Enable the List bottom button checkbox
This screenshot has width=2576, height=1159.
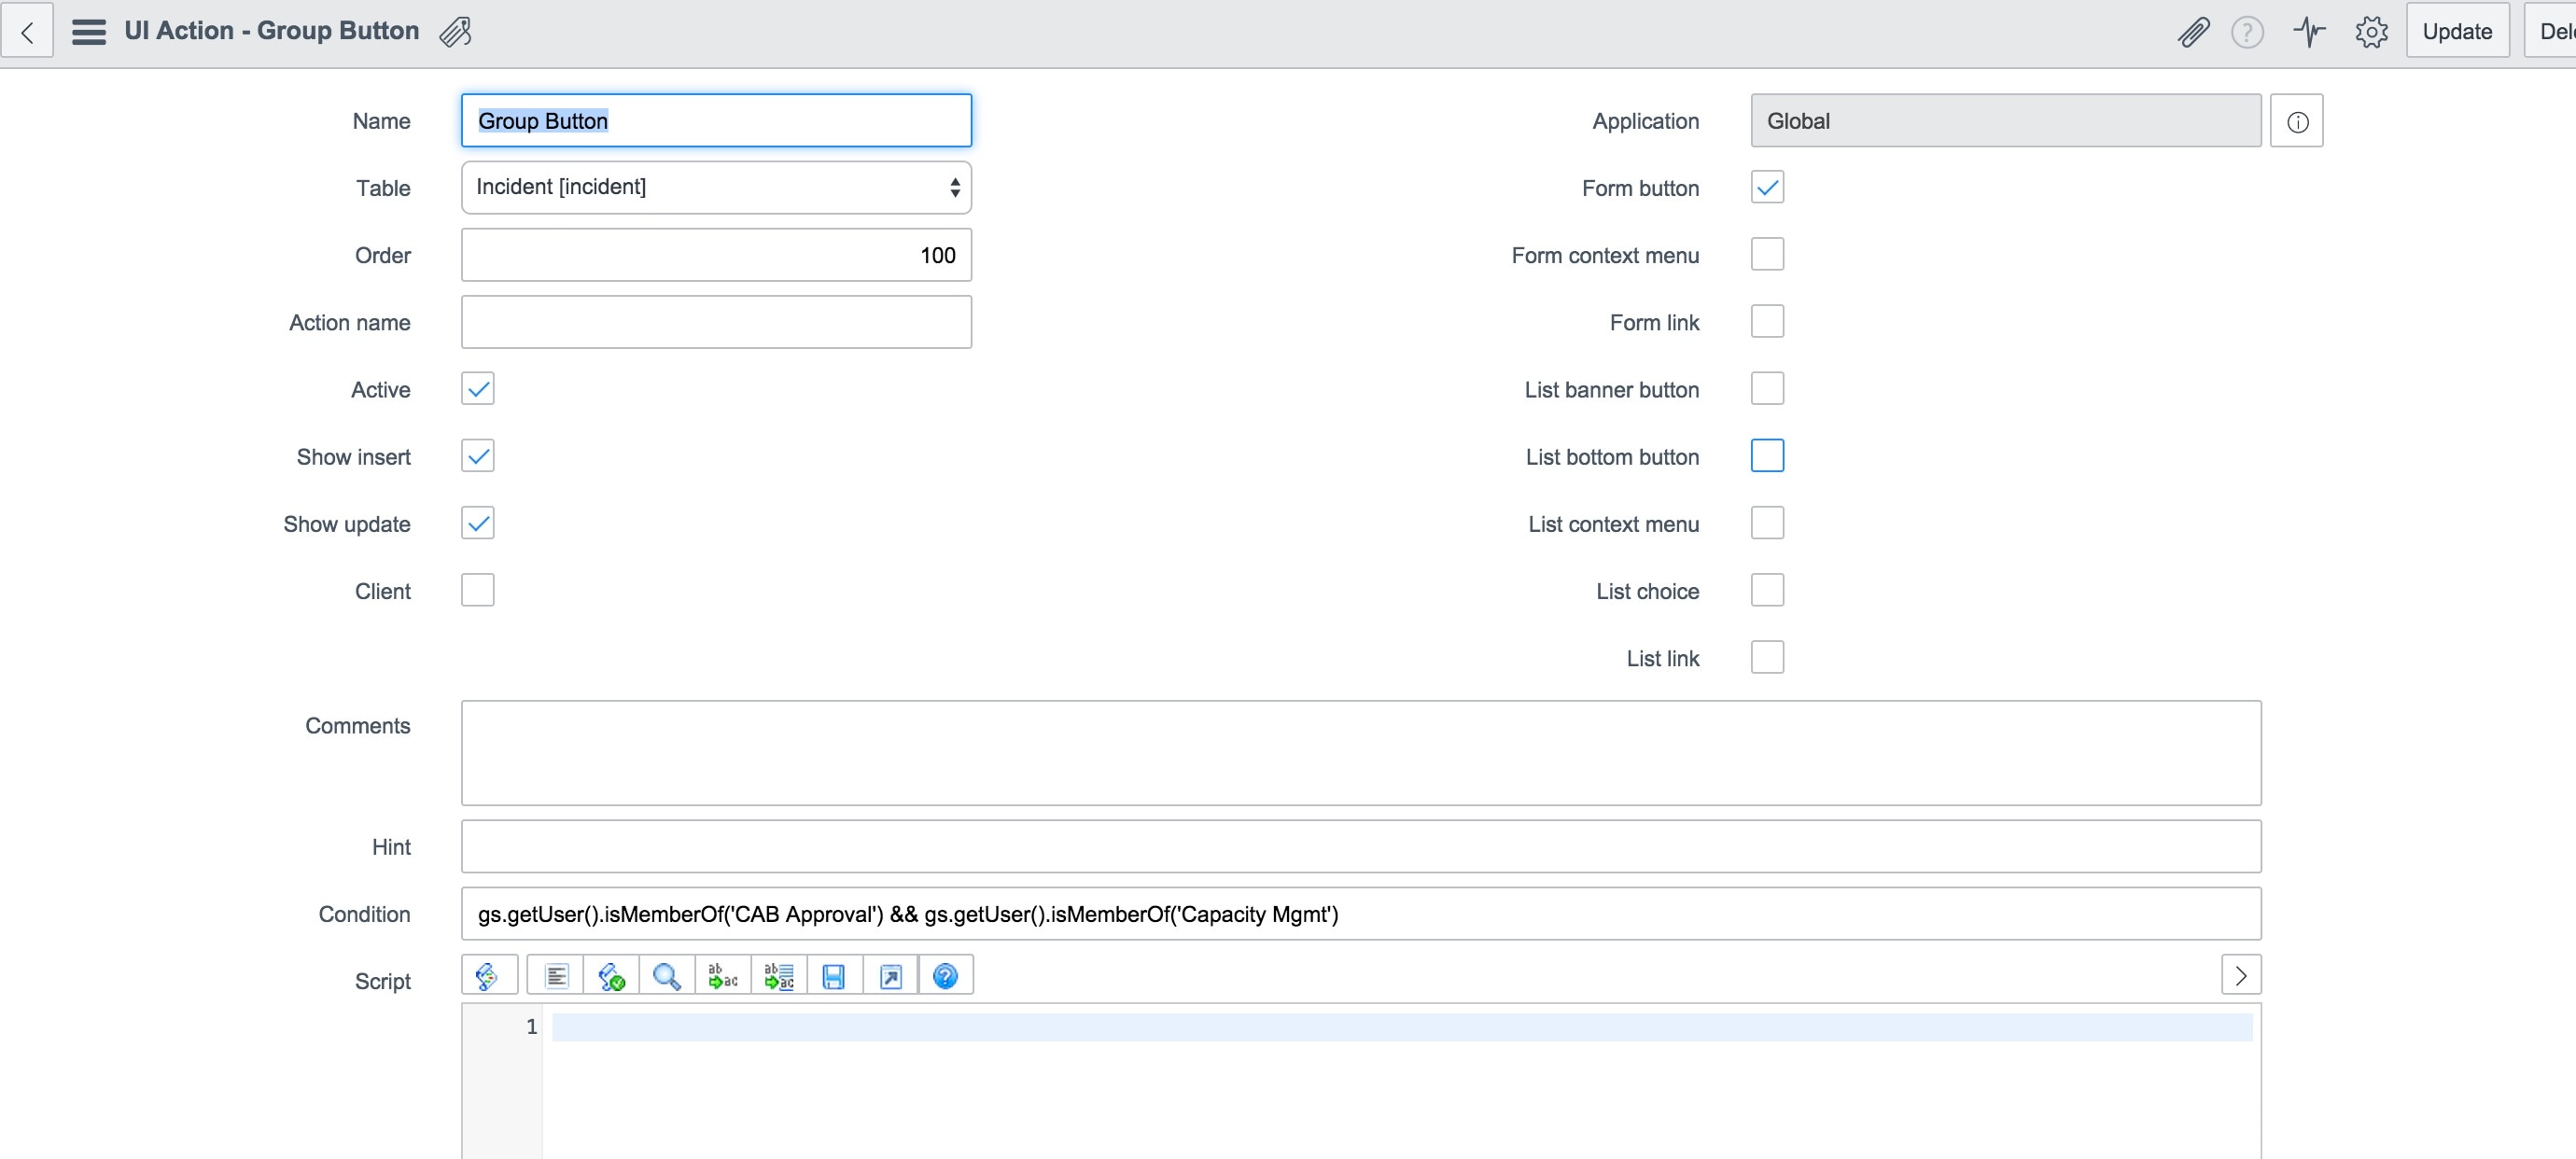1767,456
